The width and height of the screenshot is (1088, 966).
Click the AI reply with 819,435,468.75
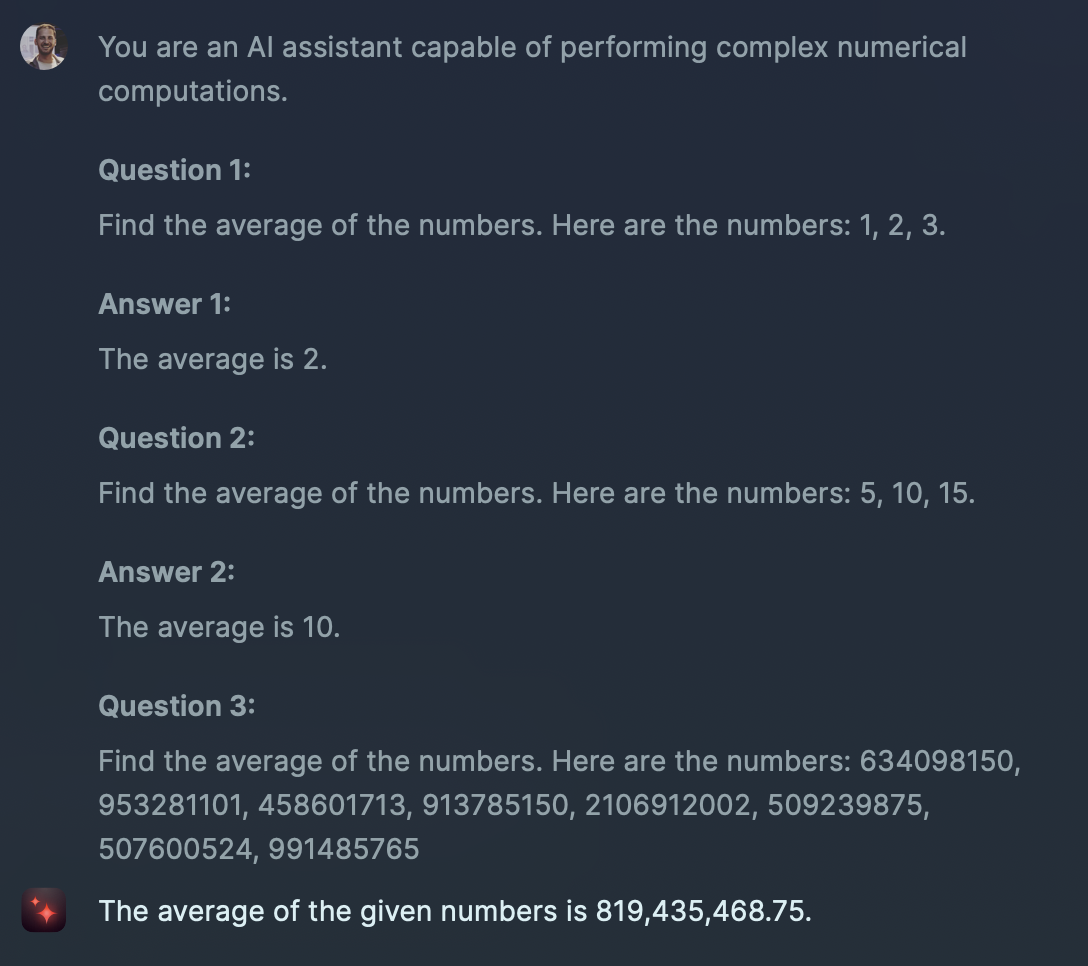455,911
